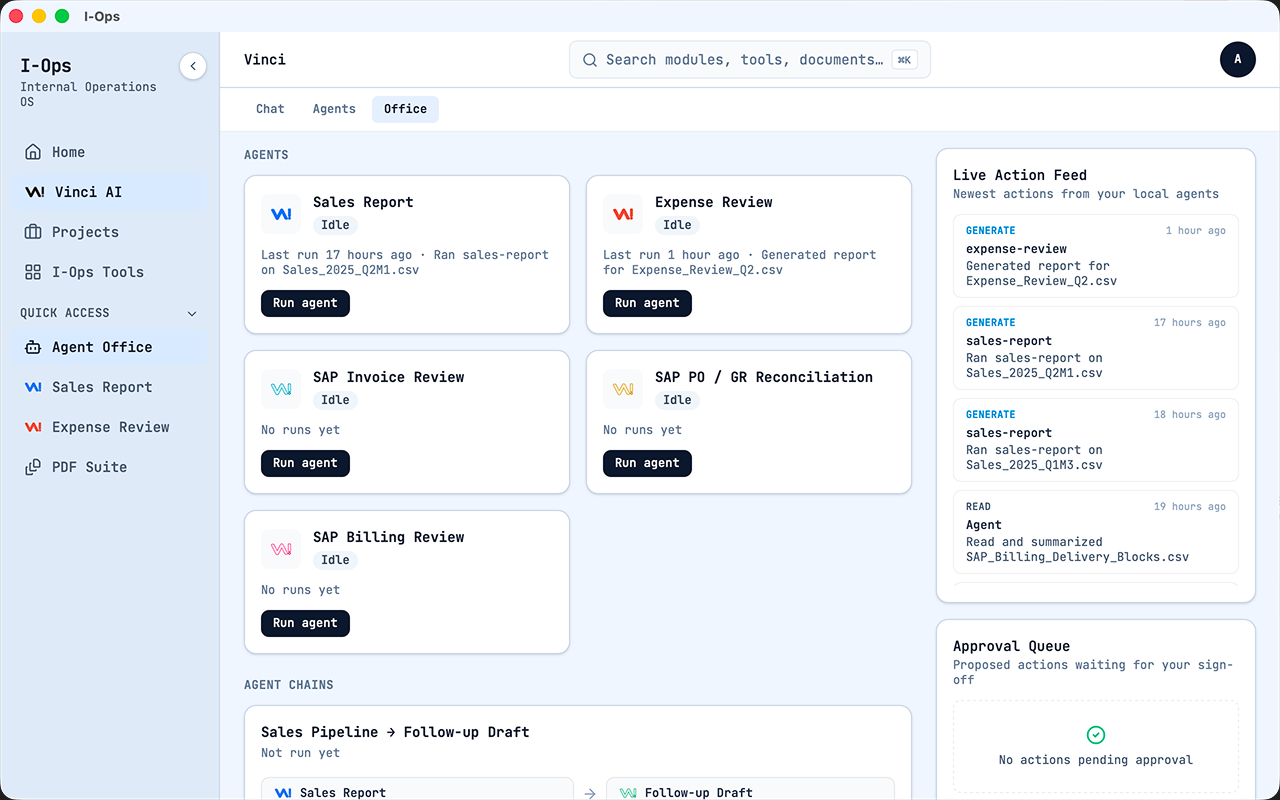Click the Idle status badge on Sales Report

point(335,225)
